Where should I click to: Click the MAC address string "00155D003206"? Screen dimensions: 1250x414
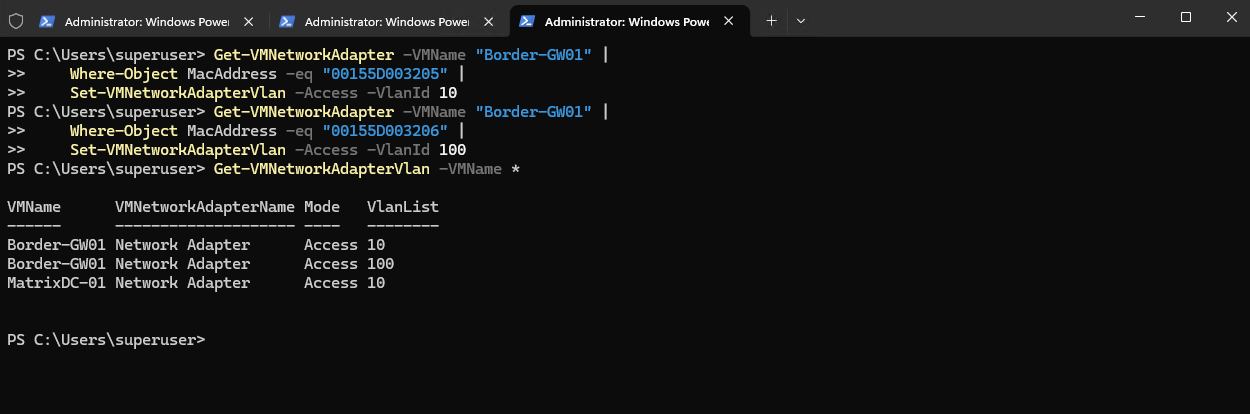pos(385,131)
